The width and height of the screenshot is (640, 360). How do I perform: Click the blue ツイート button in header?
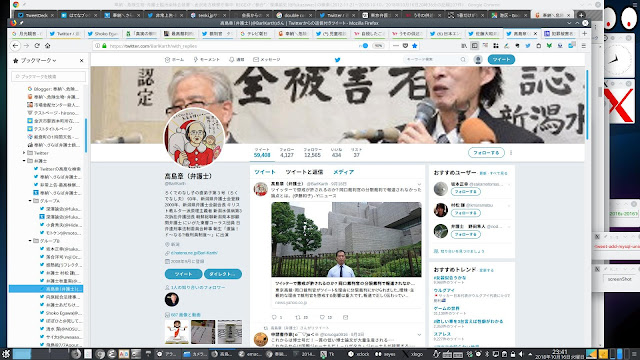point(501,60)
